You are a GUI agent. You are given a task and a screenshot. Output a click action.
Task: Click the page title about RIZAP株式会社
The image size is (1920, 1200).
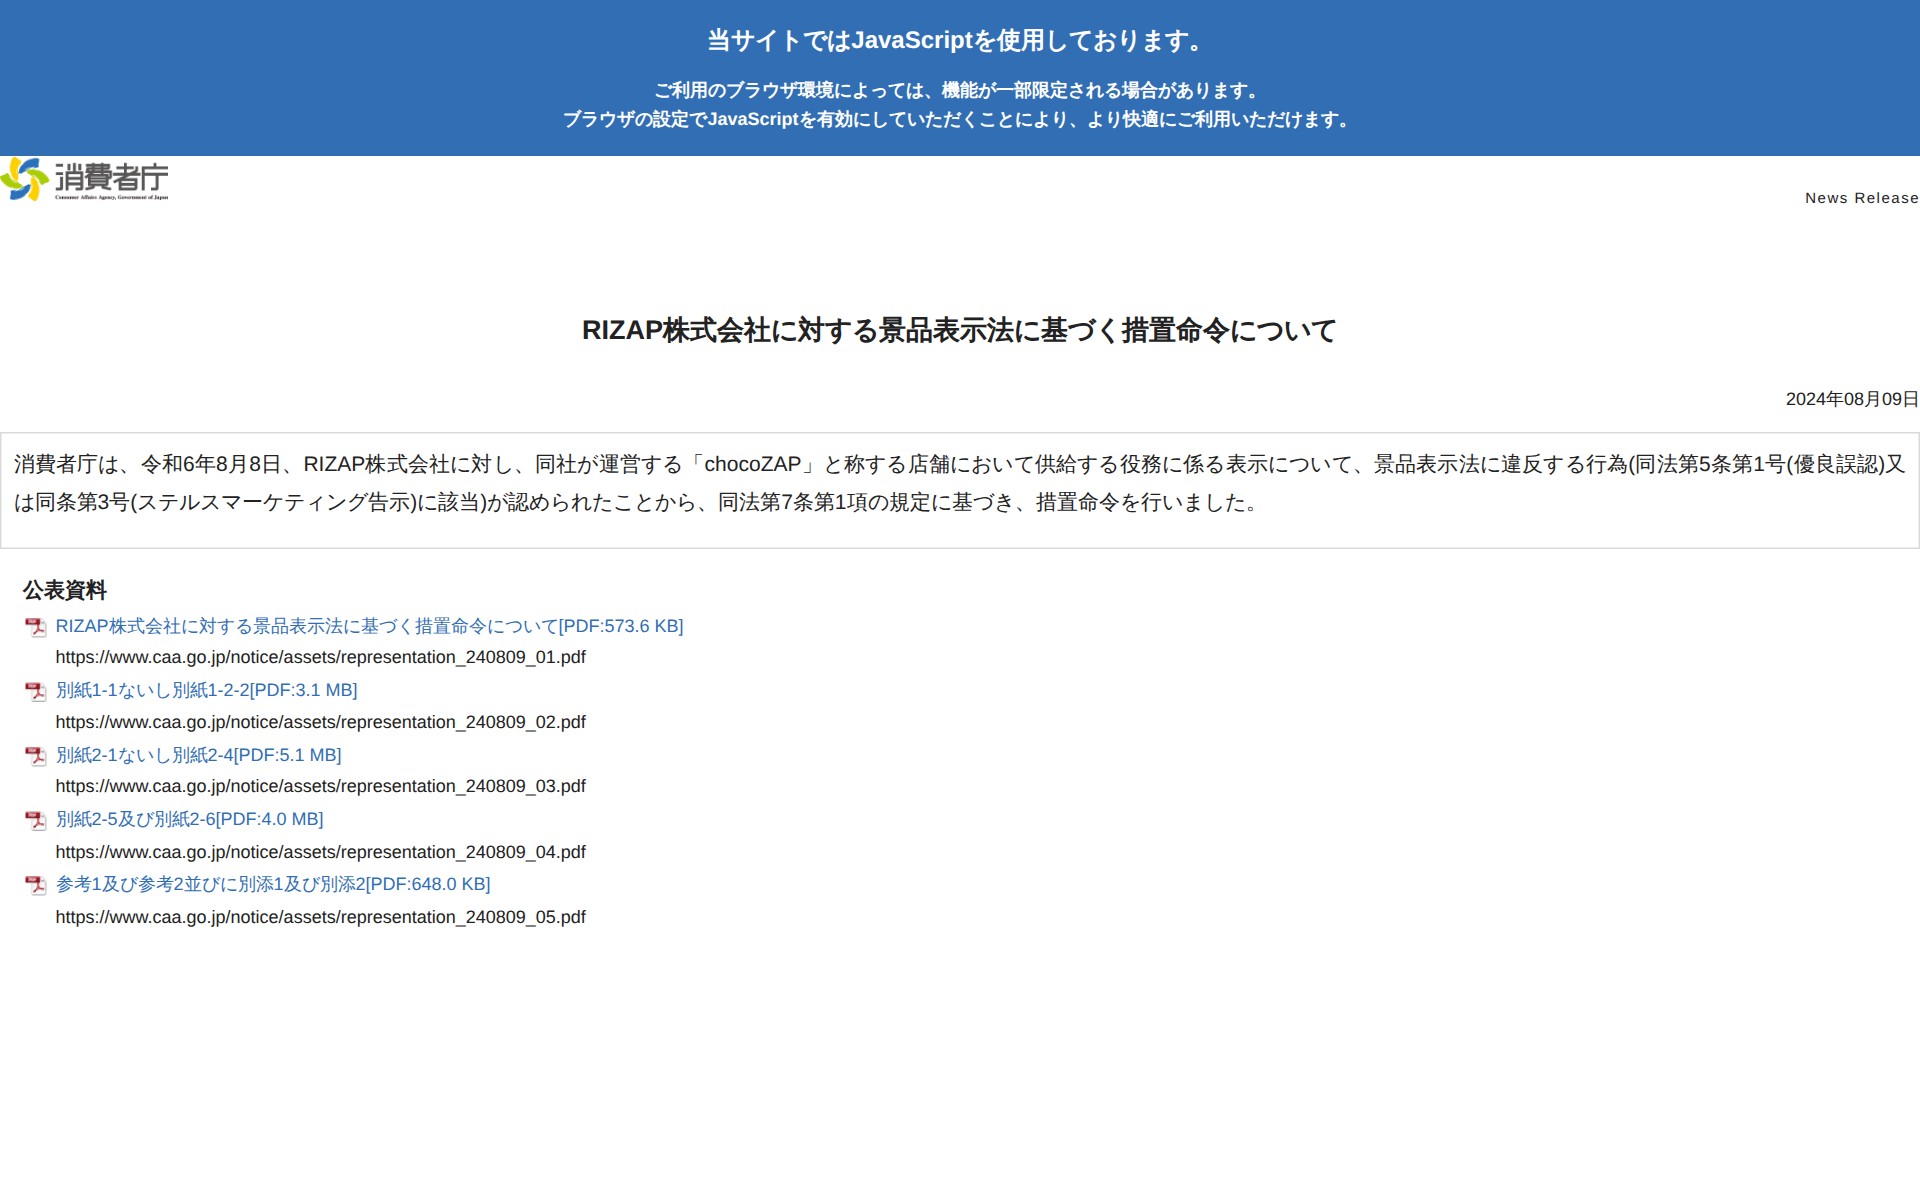point(959,330)
